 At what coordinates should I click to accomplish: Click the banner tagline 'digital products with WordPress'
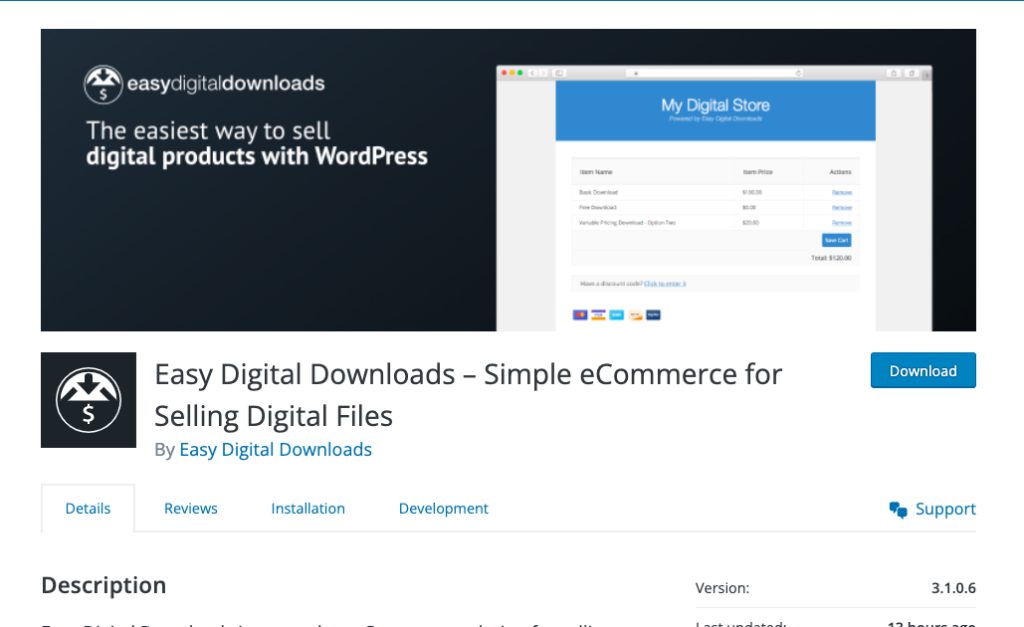point(257,157)
